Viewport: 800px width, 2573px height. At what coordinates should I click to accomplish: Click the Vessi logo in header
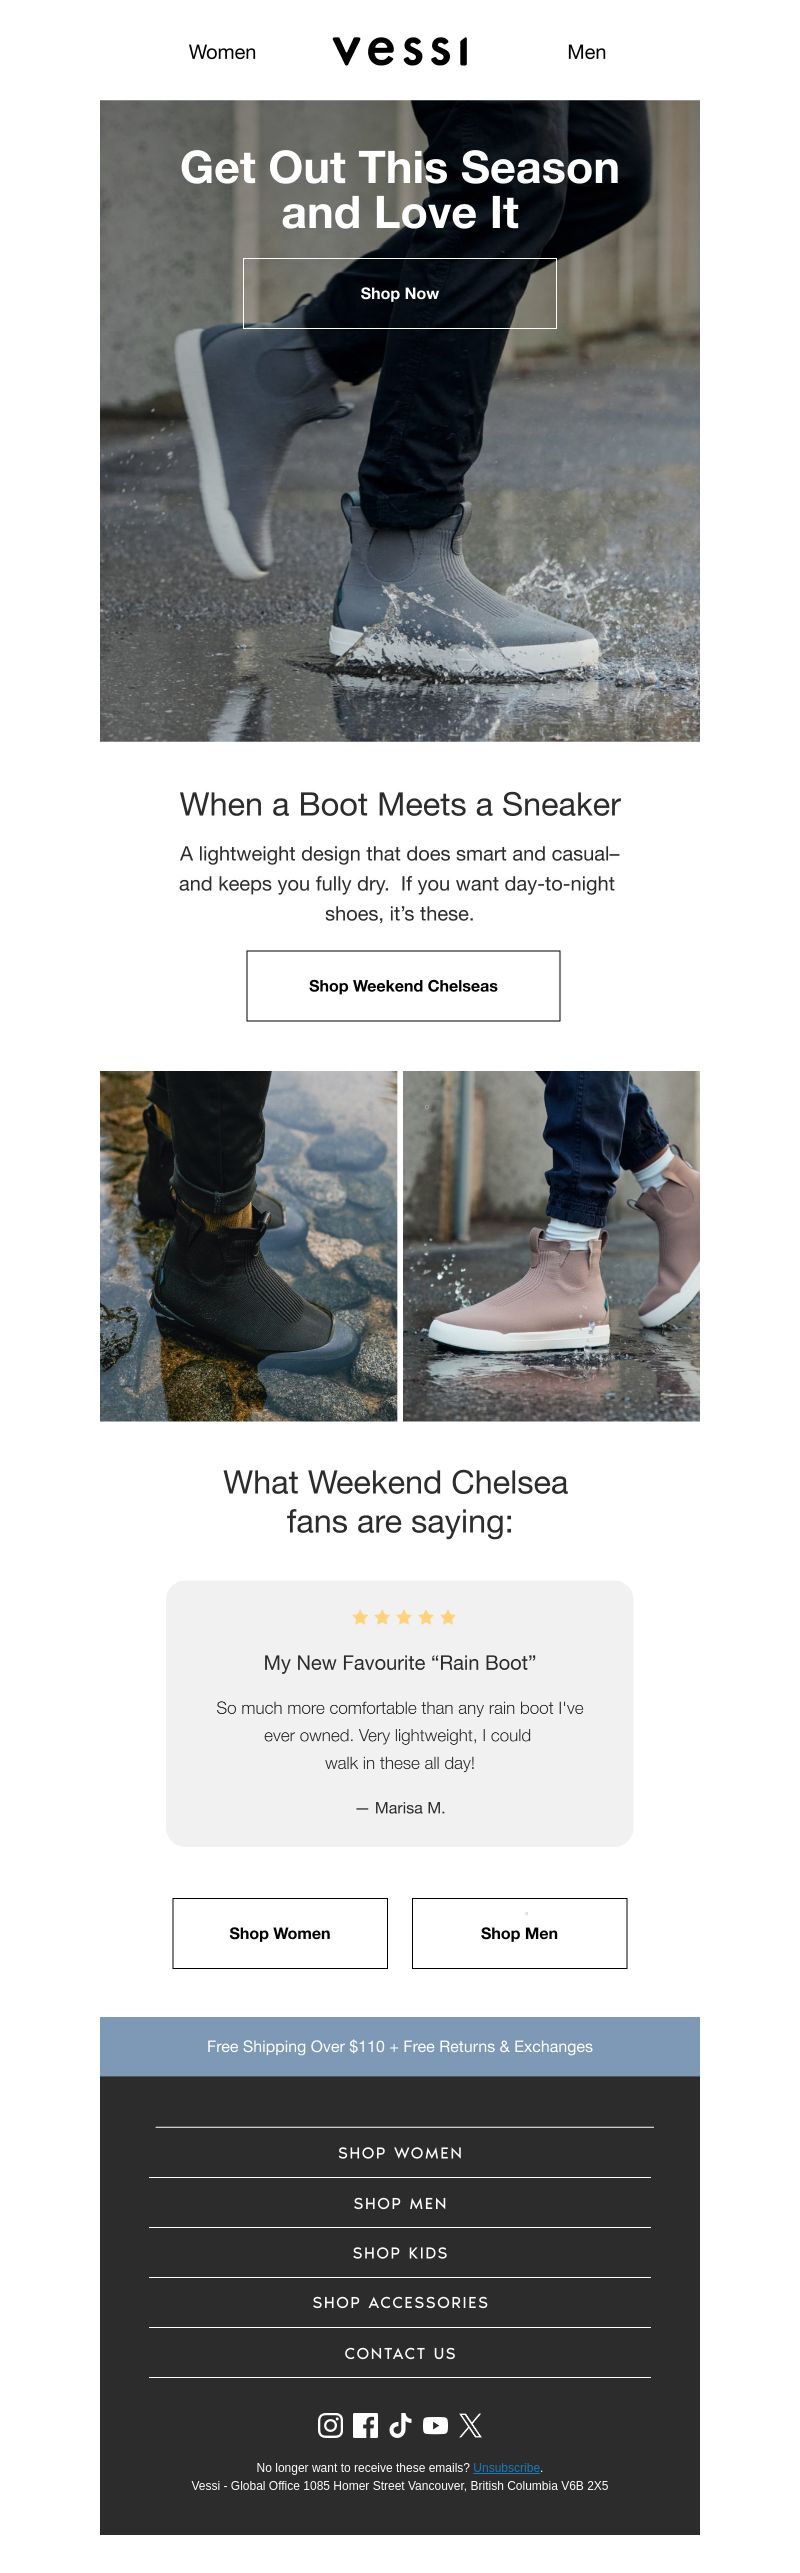[x=400, y=51]
